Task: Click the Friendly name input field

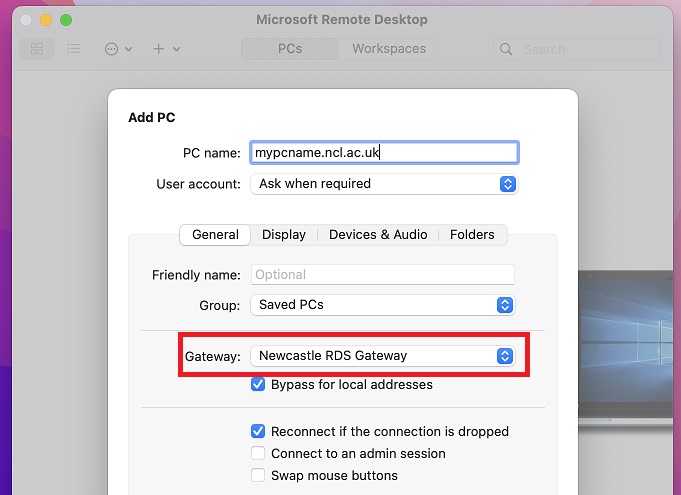Action: pyautogui.click(x=382, y=275)
